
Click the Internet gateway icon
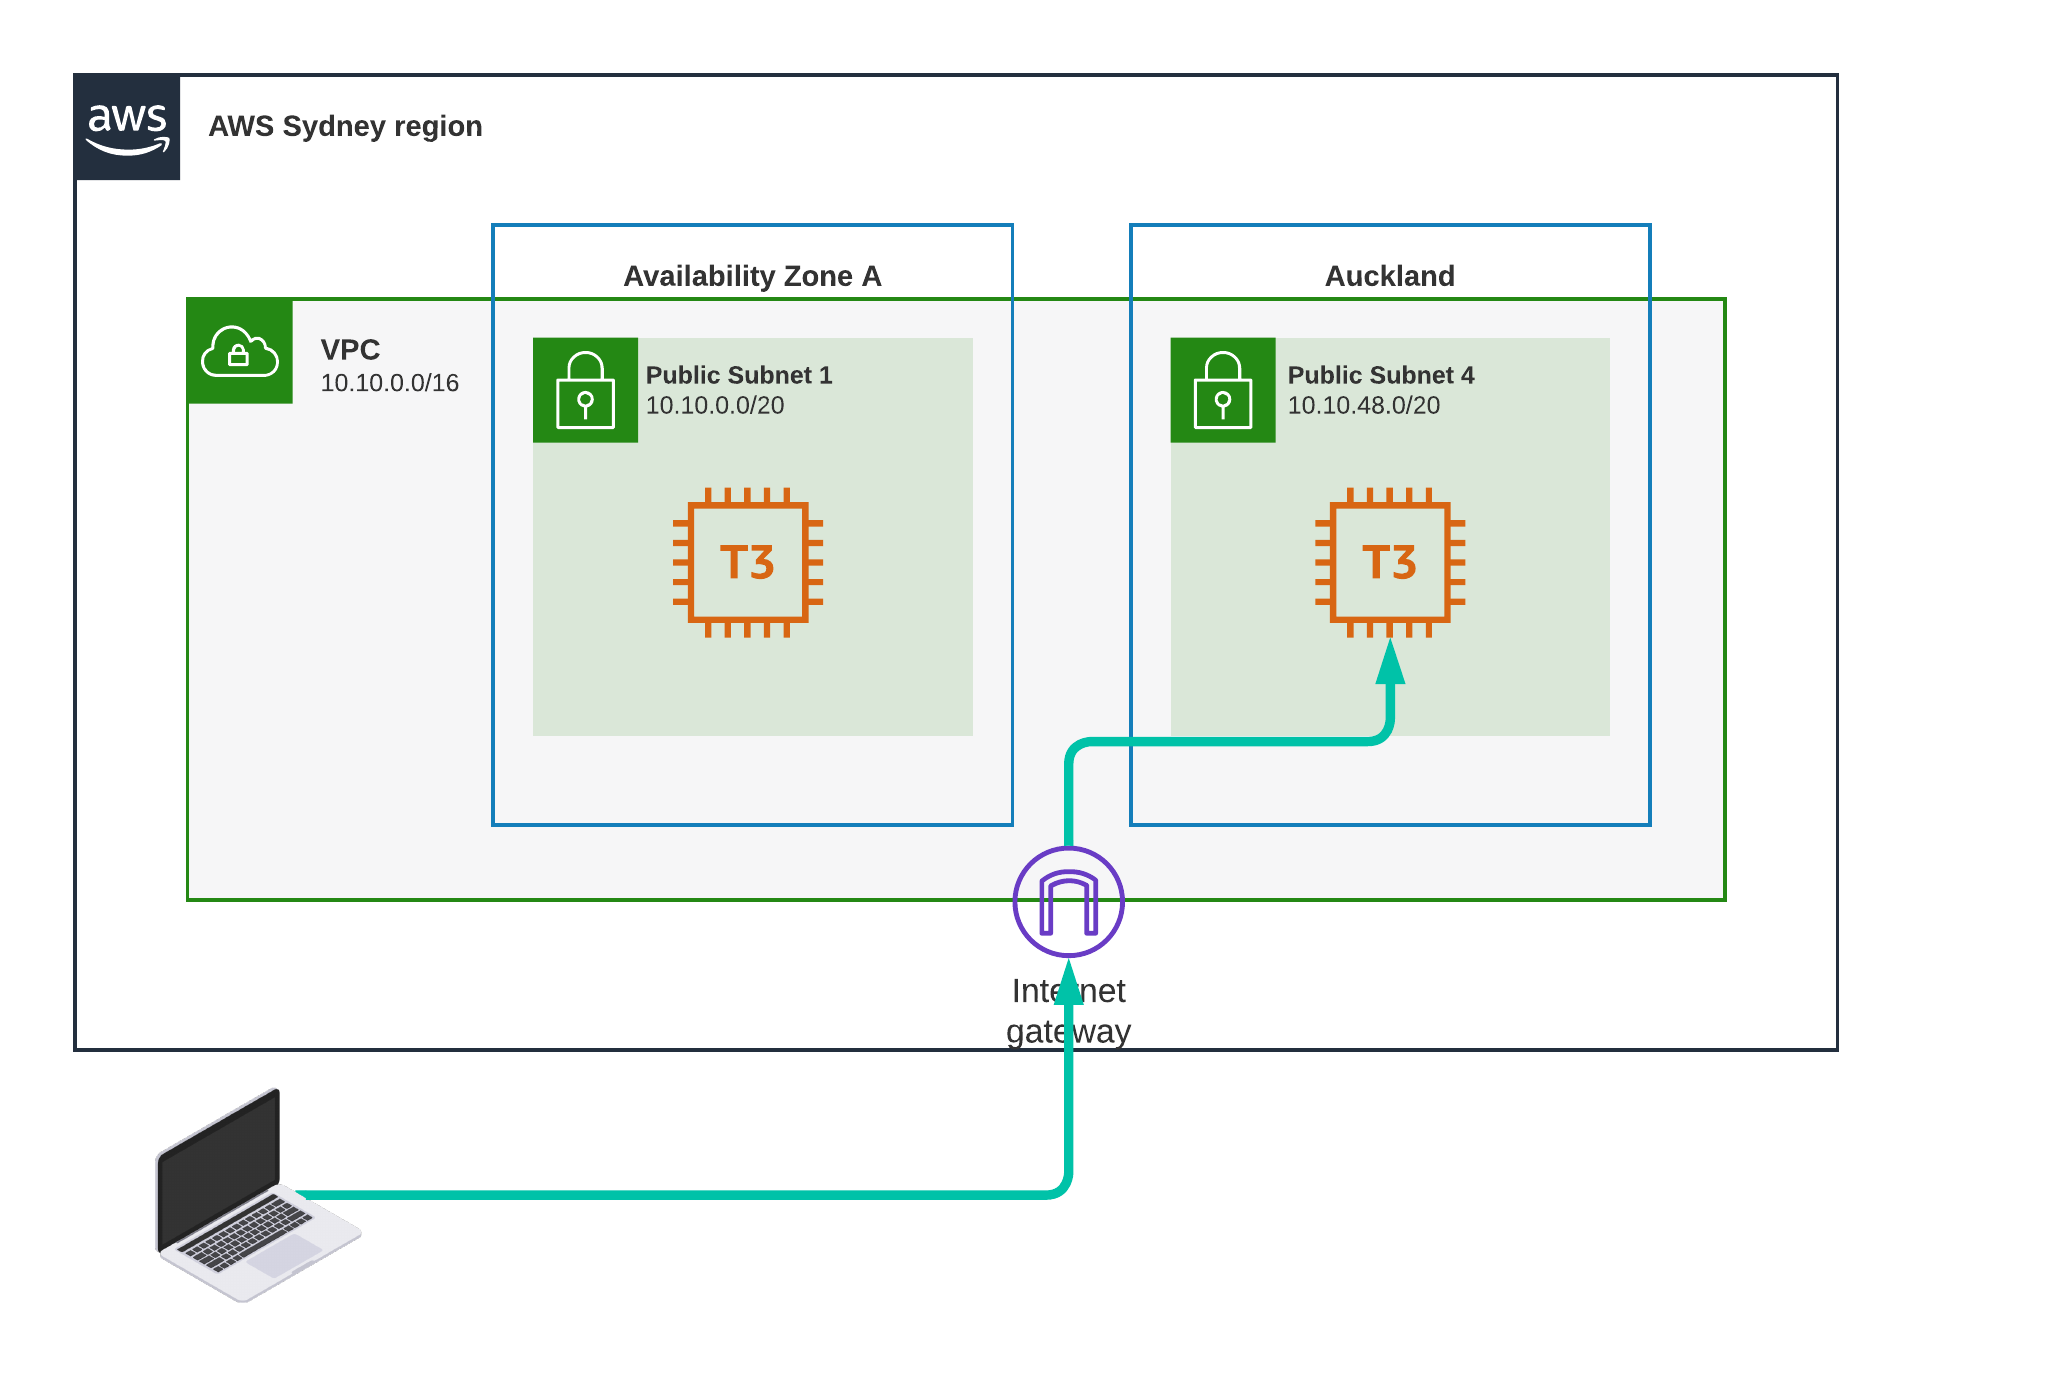point(1068,901)
